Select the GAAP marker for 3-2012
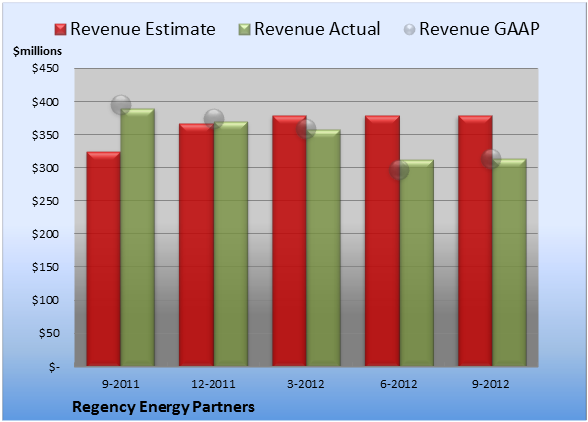The width and height of the screenshot is (588, 422). tap(306, 129)
